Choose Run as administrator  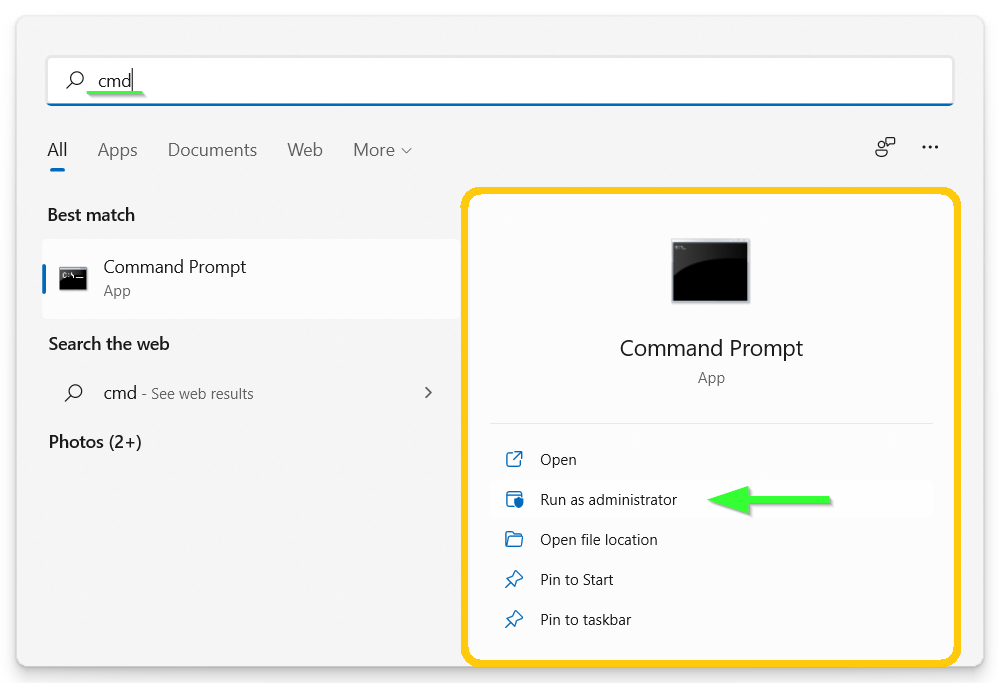711,500
